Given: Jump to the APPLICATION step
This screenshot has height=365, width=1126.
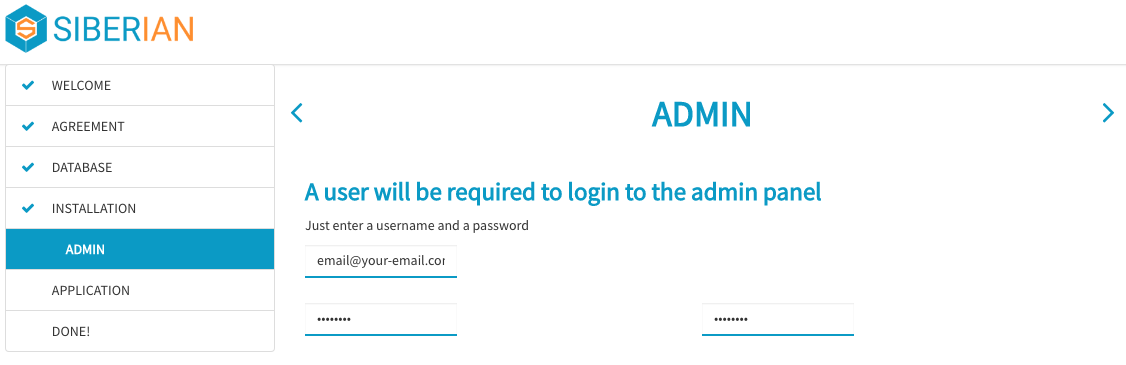Looking at the screenshot, I should click(140, 290).
